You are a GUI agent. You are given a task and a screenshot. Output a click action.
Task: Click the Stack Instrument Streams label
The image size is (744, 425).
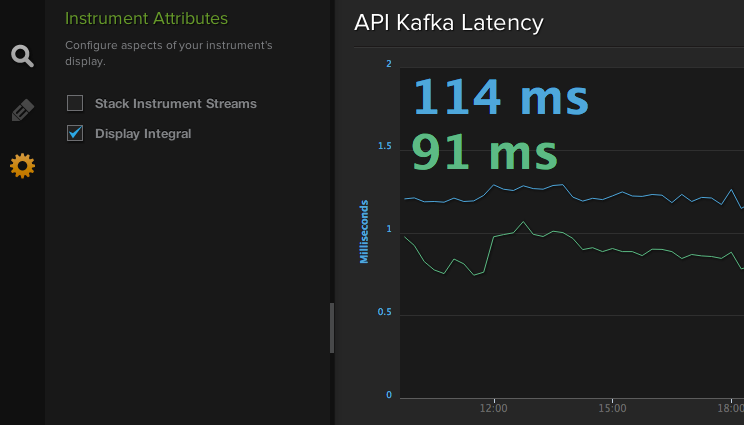coord(176,103)
